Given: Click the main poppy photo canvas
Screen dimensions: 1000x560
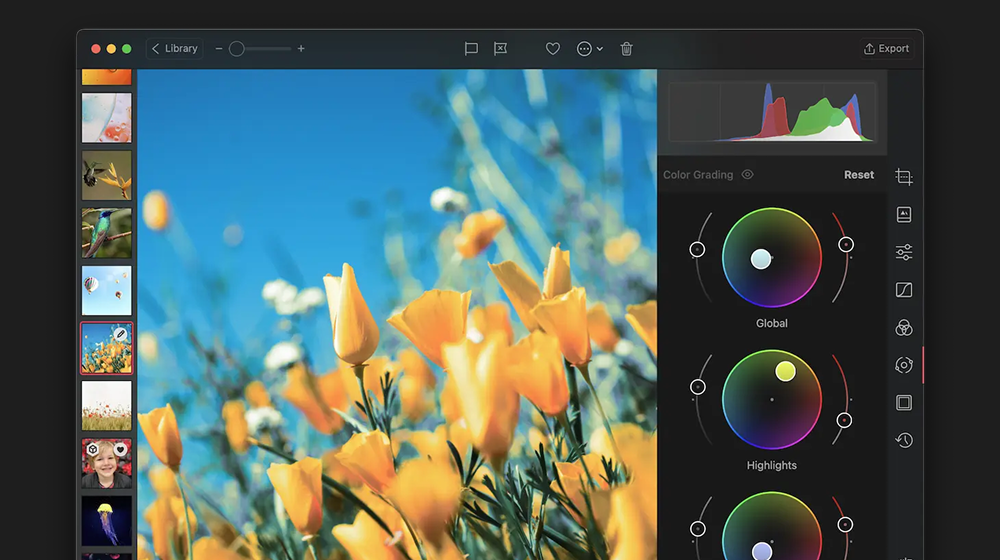Looking at the screenshot, I should (397, 314).
